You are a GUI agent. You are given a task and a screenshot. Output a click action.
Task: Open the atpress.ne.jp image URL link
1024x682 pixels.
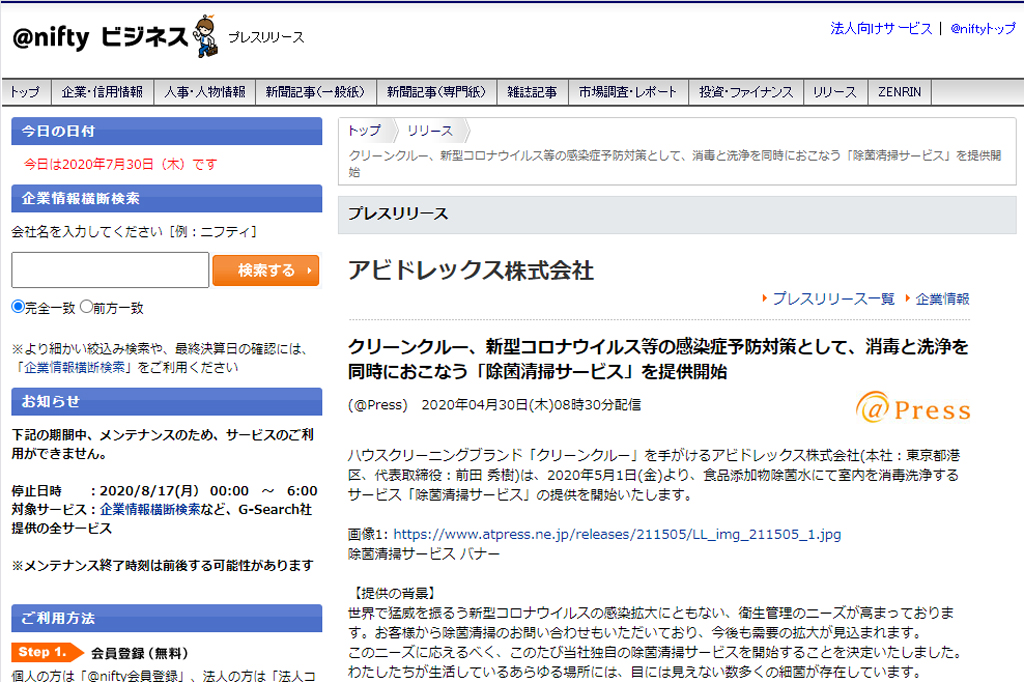point(617,534)
